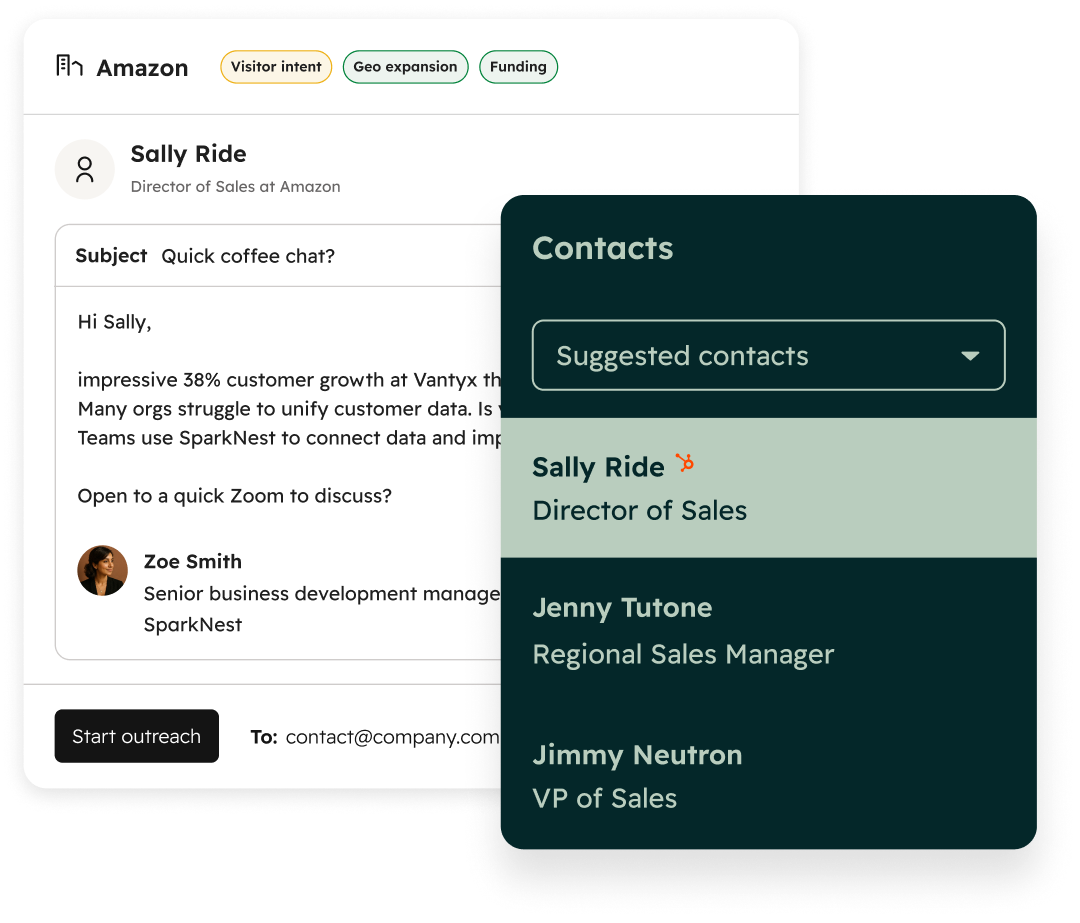Click the 'Many orgs struggle' email line
Viewport: 1080px width, 923px height.
(x=289, y=409)
